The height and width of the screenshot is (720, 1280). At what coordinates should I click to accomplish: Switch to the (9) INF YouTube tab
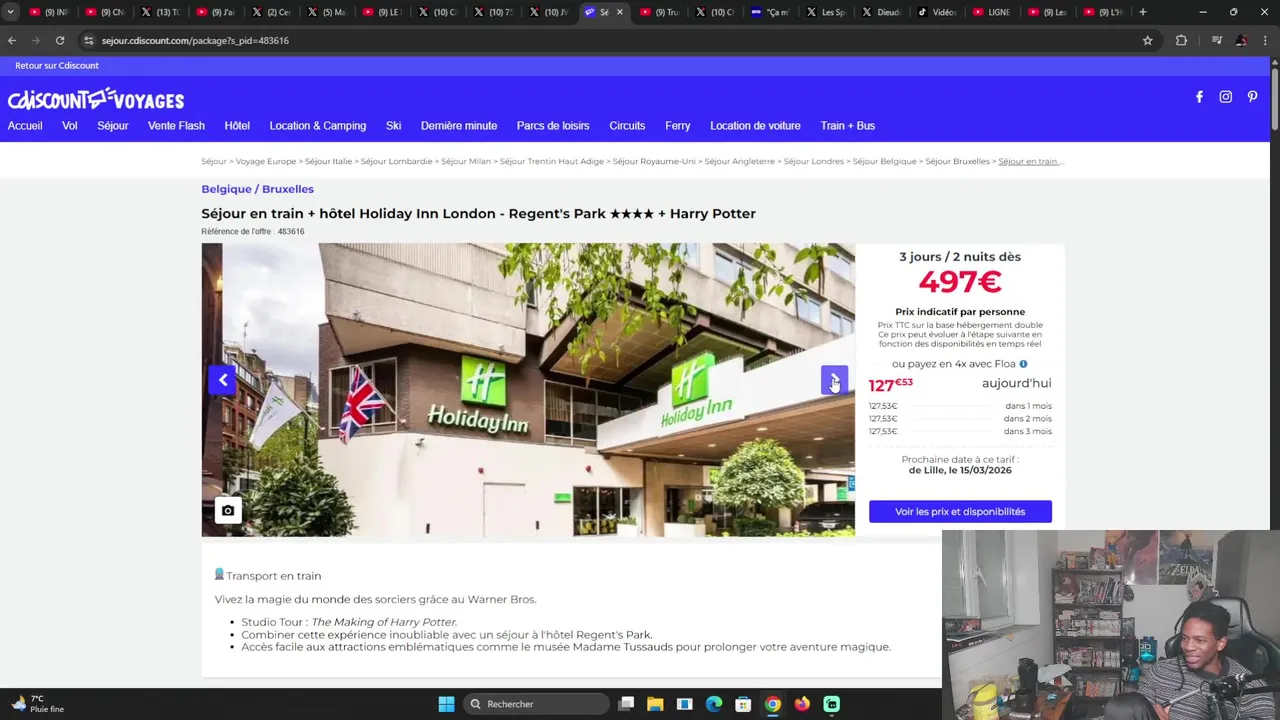pyautogui.click(x=49, y=12)
